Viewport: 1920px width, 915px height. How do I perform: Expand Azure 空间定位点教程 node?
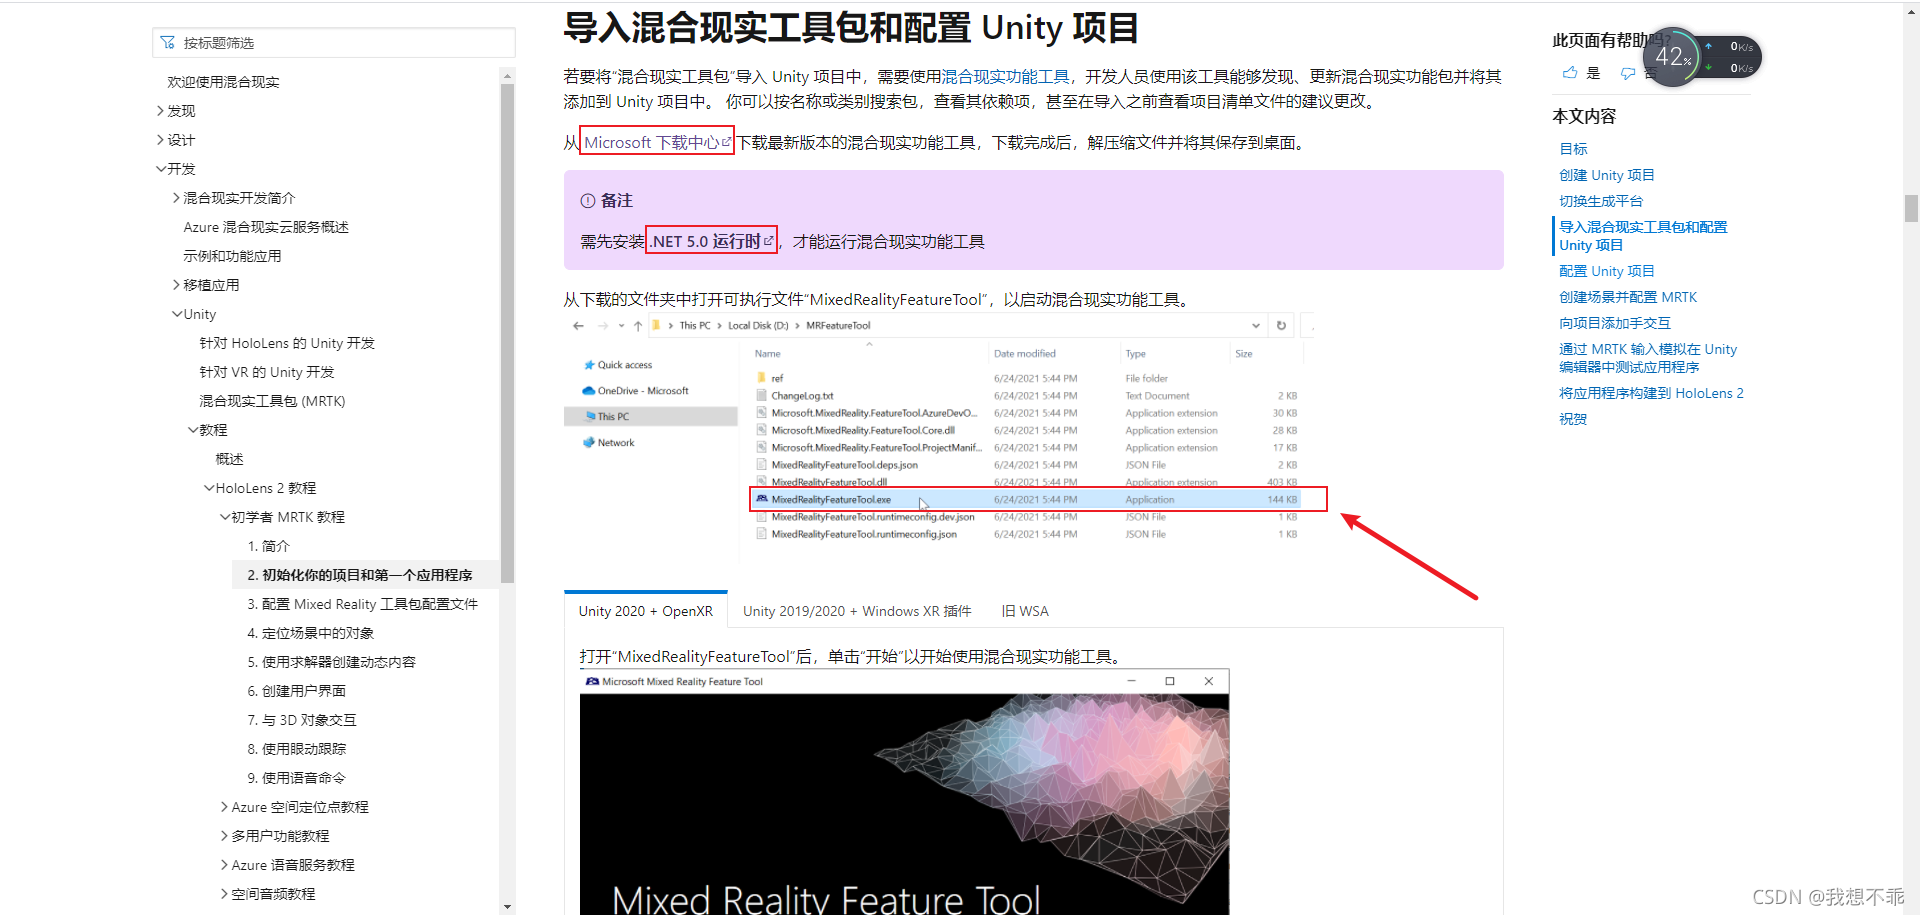pos(224,807)
